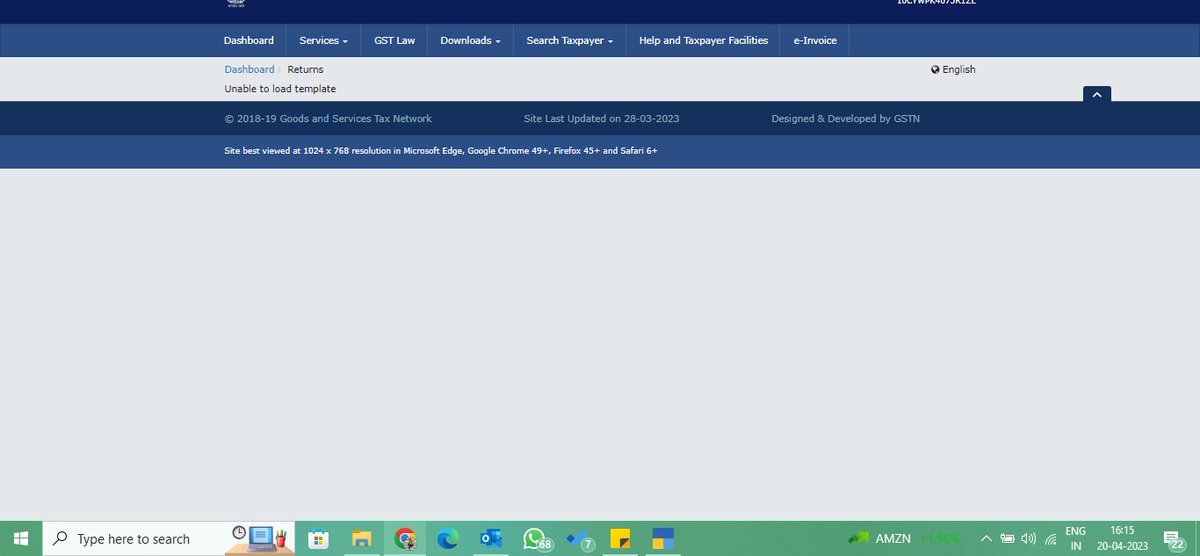
Task: Open Help and Taxpayer Facilities
Action: click(703, 40)
